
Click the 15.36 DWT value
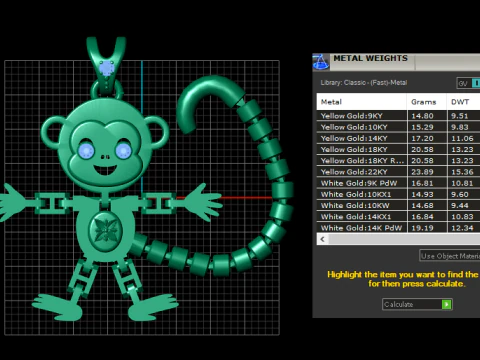click(x=462, y=172)
